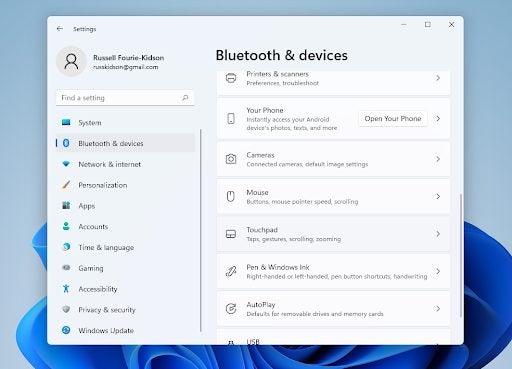Expand Printers & scanners chevron

pos(438,78)
